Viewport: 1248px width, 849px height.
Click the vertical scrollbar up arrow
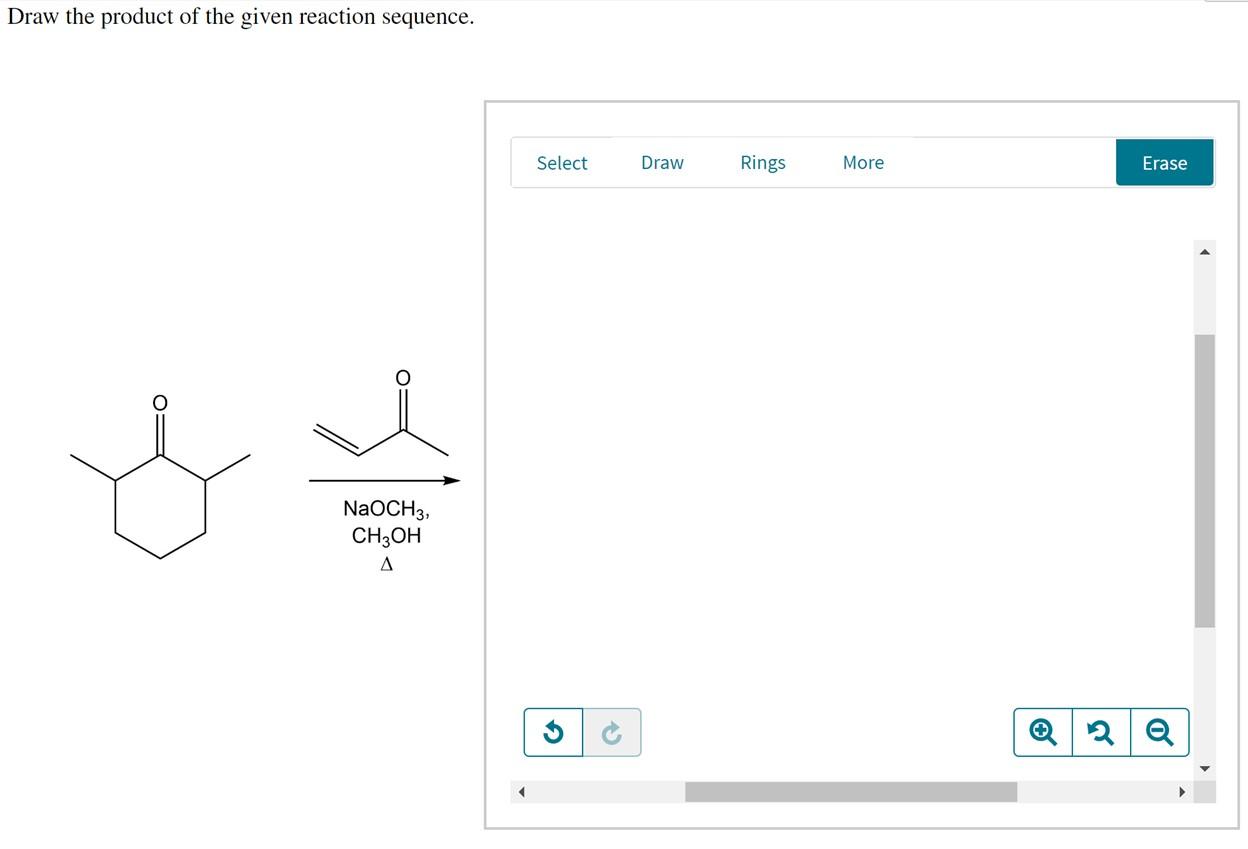(1205, 251)
